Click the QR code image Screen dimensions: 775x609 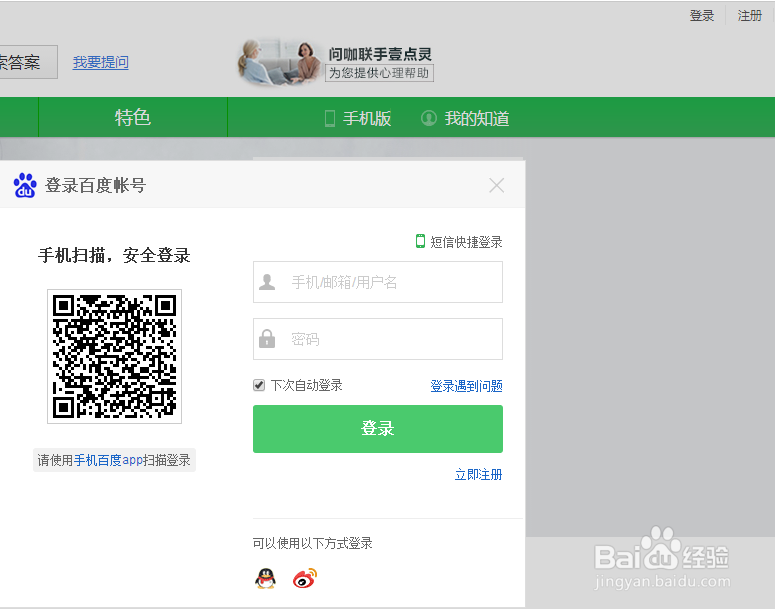pyautogui.click(x=114, y=356)
